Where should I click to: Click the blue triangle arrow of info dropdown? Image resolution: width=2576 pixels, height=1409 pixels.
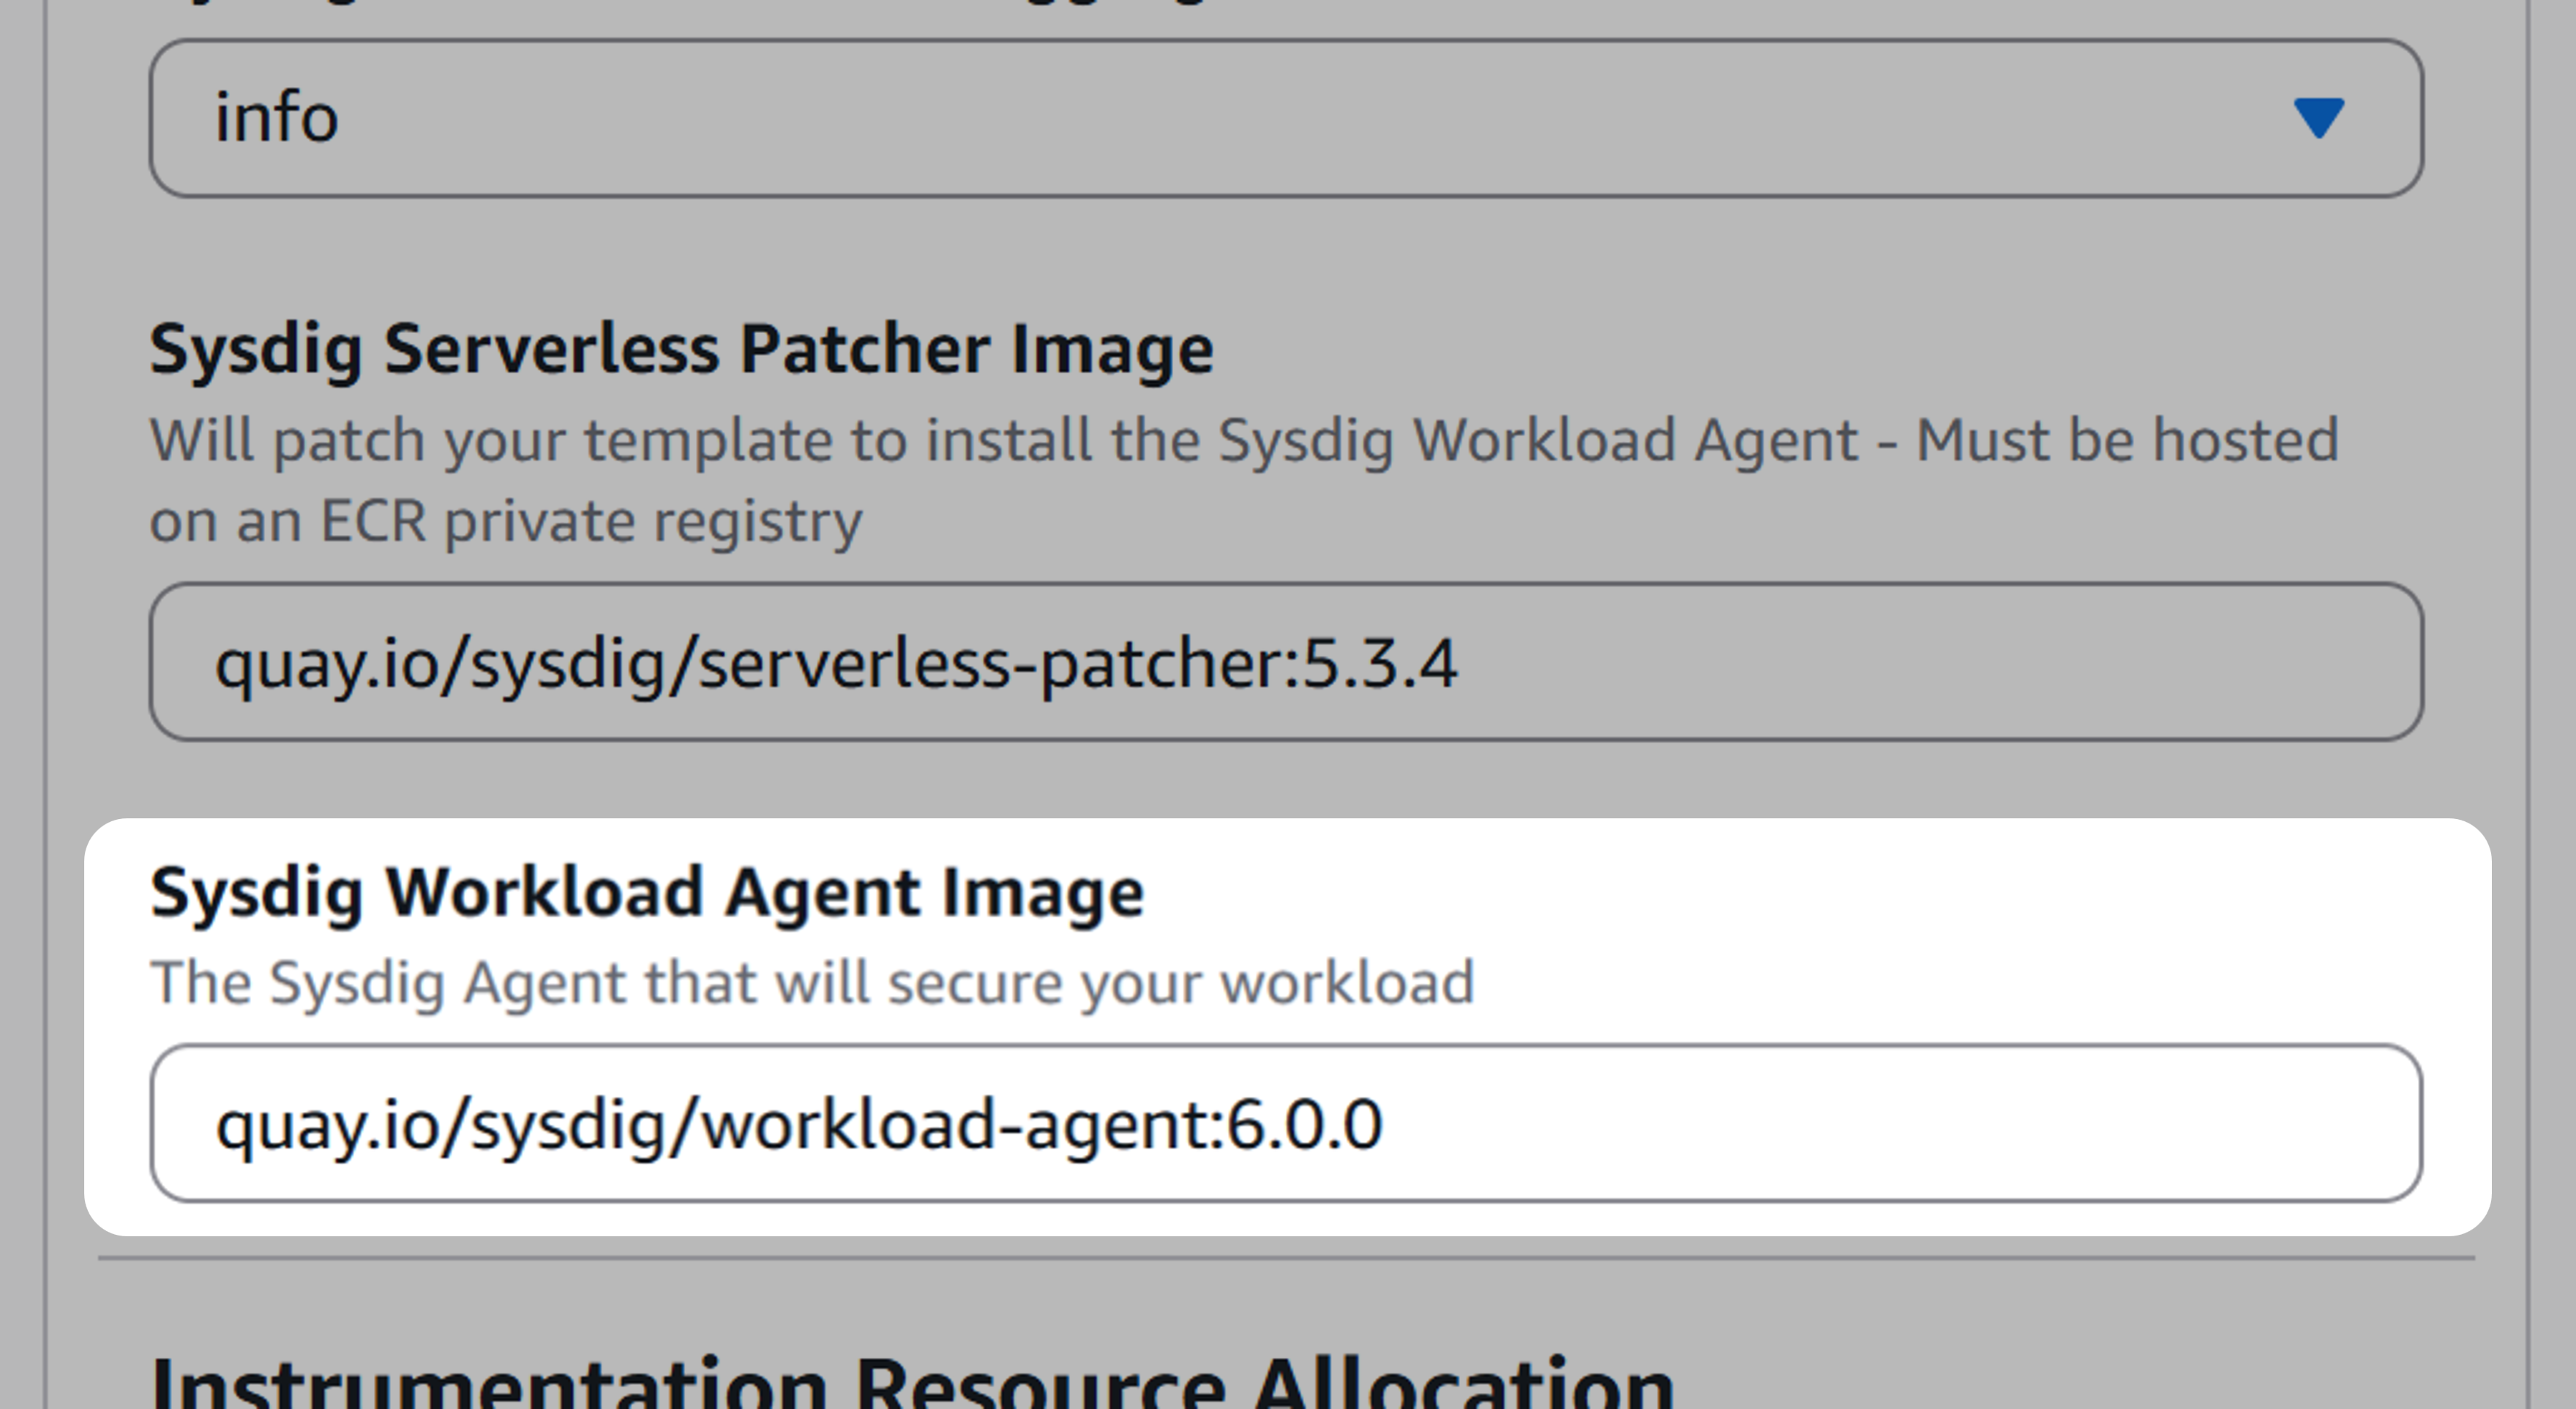coord(2318,118)
